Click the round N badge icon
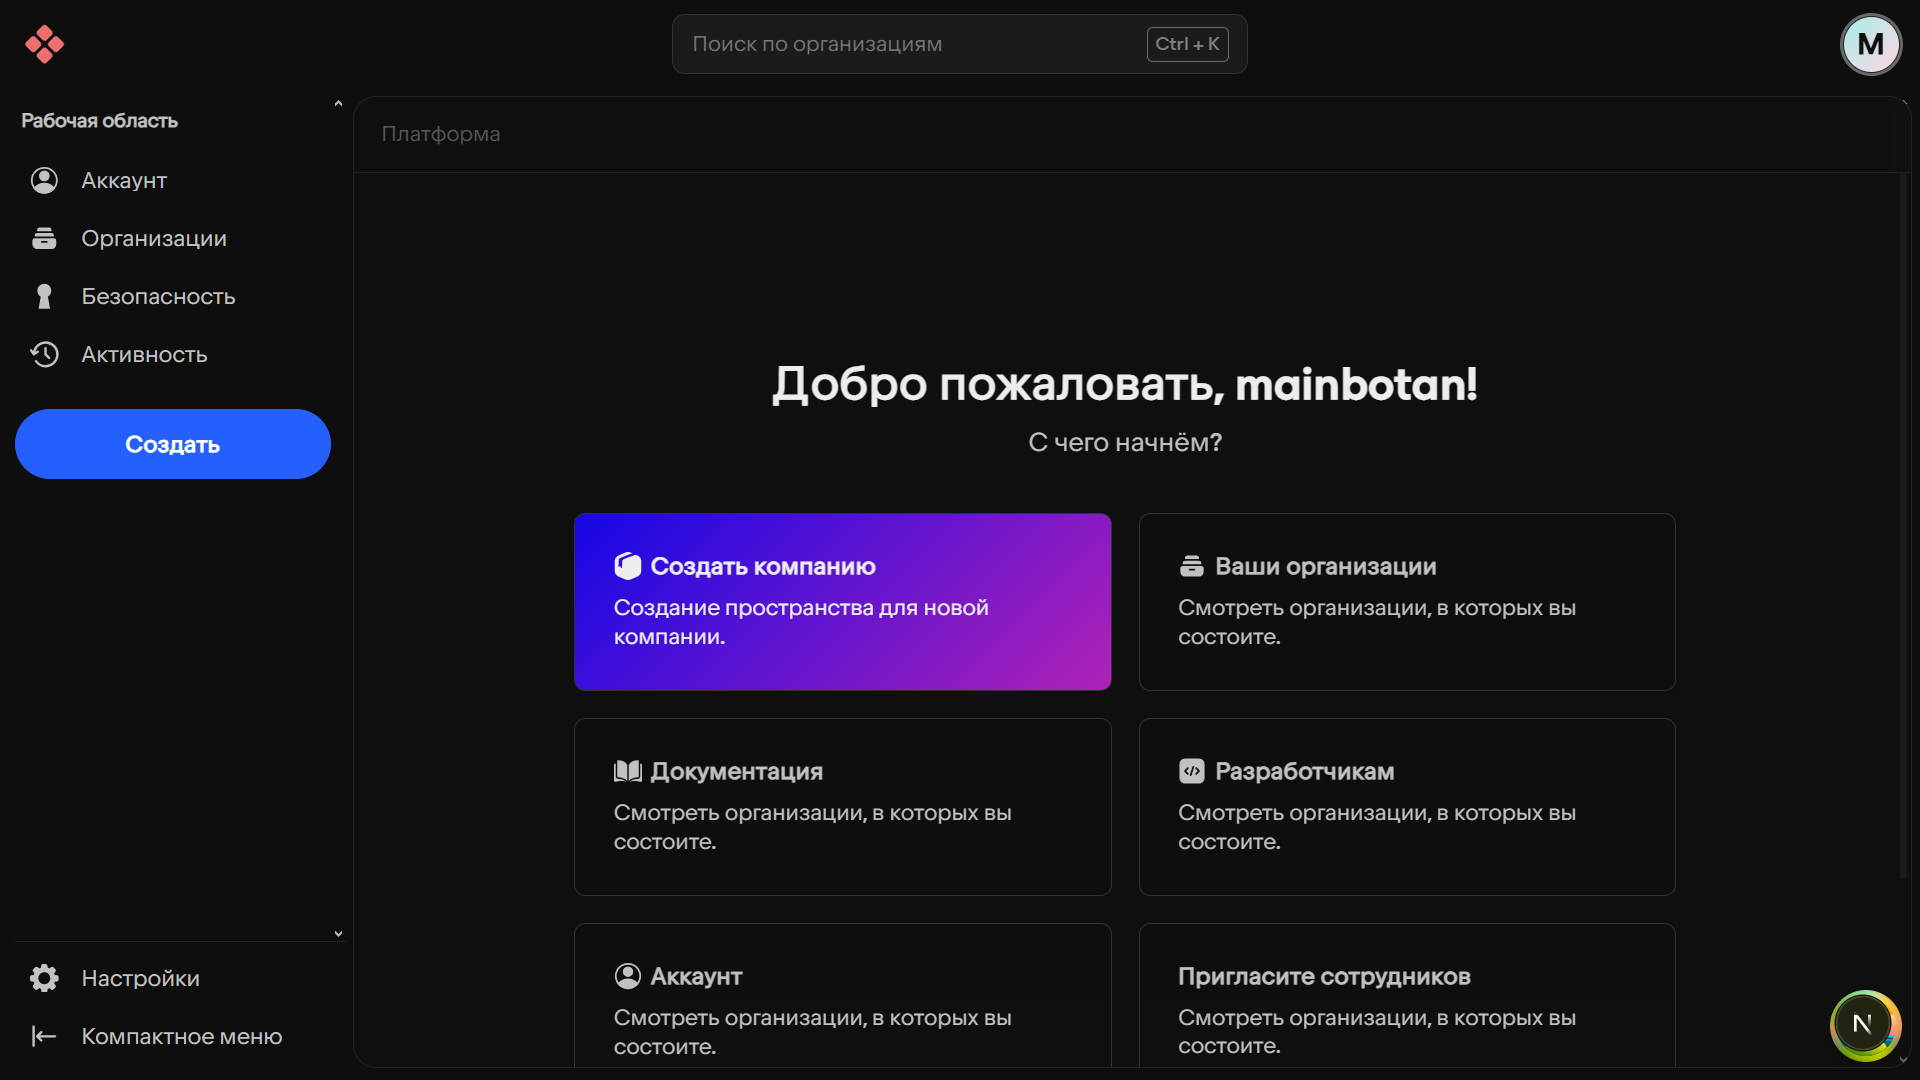Image resolution: width=1920 pixels, height=1080 pixels. point(1864,1024)
